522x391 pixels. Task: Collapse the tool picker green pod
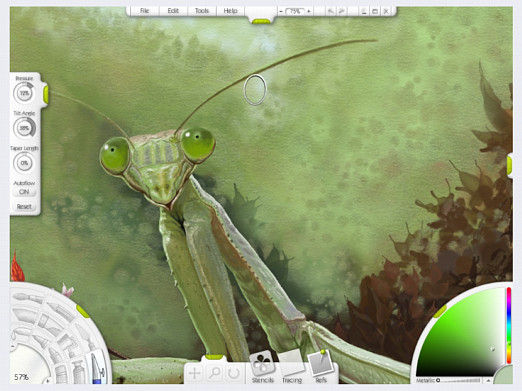tap(83, 311)
